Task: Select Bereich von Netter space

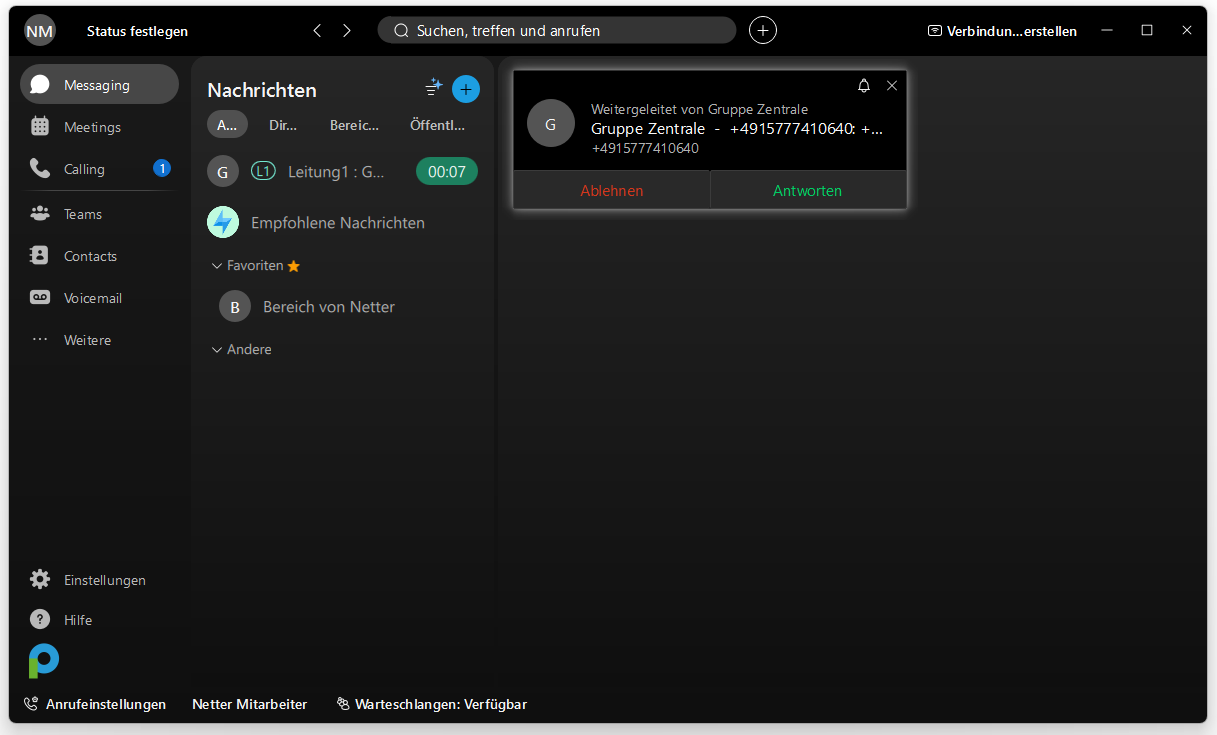Action: (x=328, y=307)
